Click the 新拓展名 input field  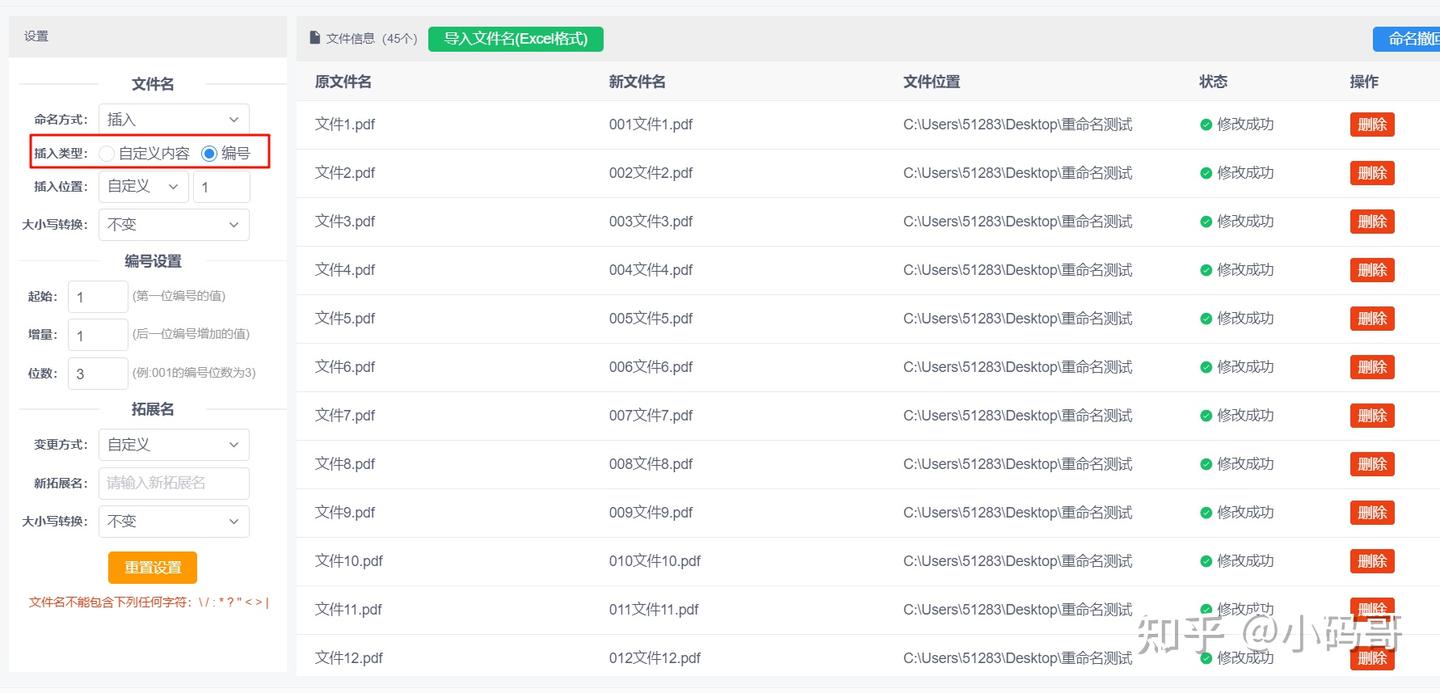pos(173,483)
